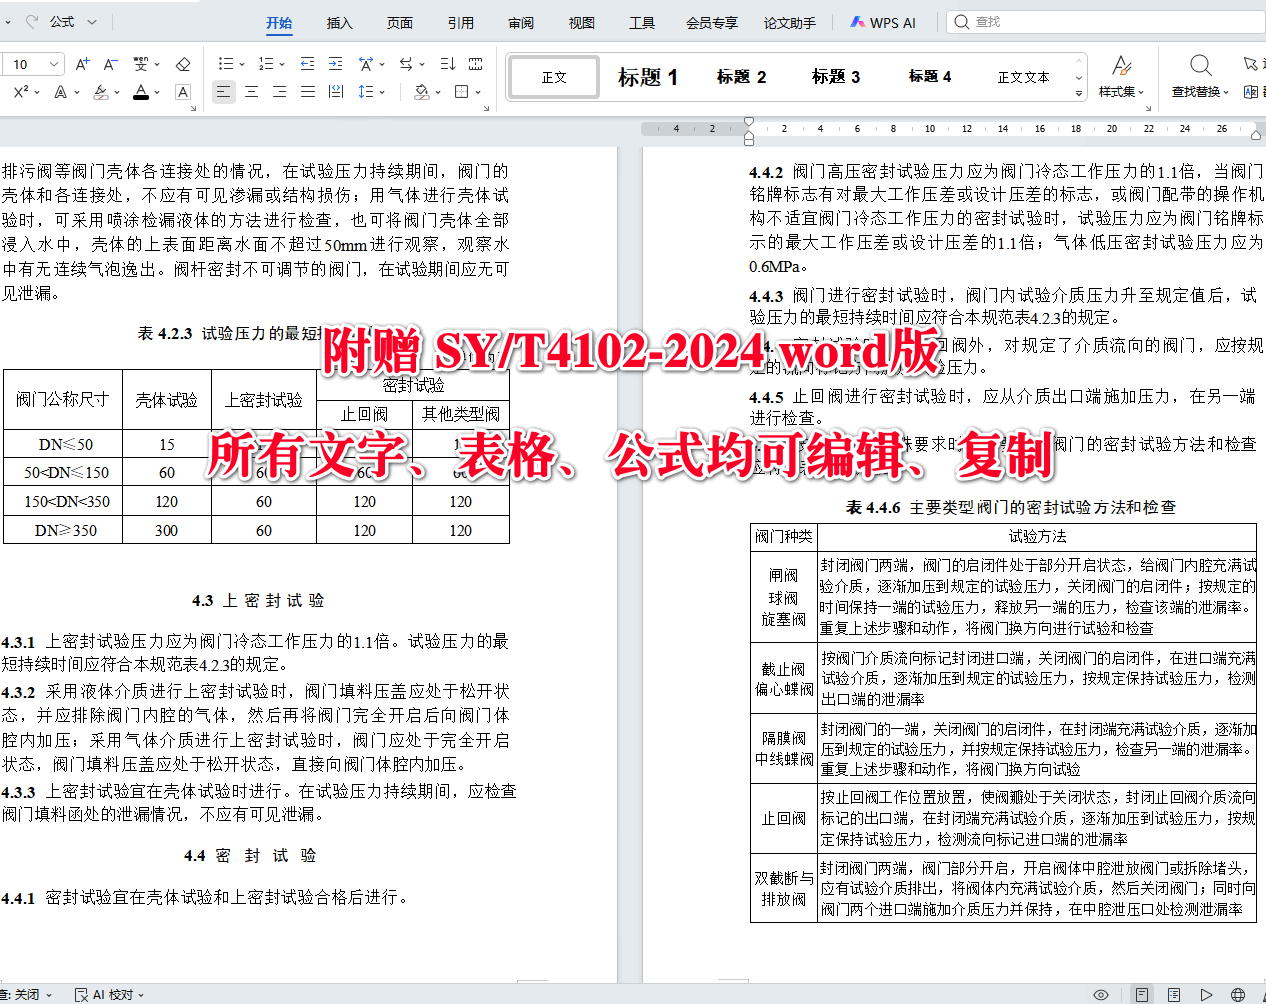Toggle align right paragraph button
The height and width of the screenshot is (1004, 1266).
279,92
